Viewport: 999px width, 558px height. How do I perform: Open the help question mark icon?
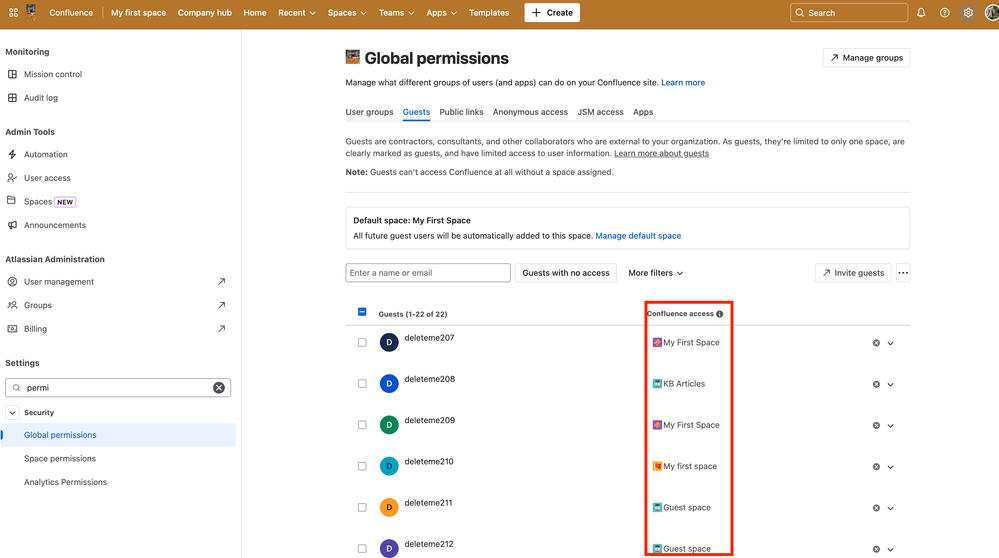(944, 13)
